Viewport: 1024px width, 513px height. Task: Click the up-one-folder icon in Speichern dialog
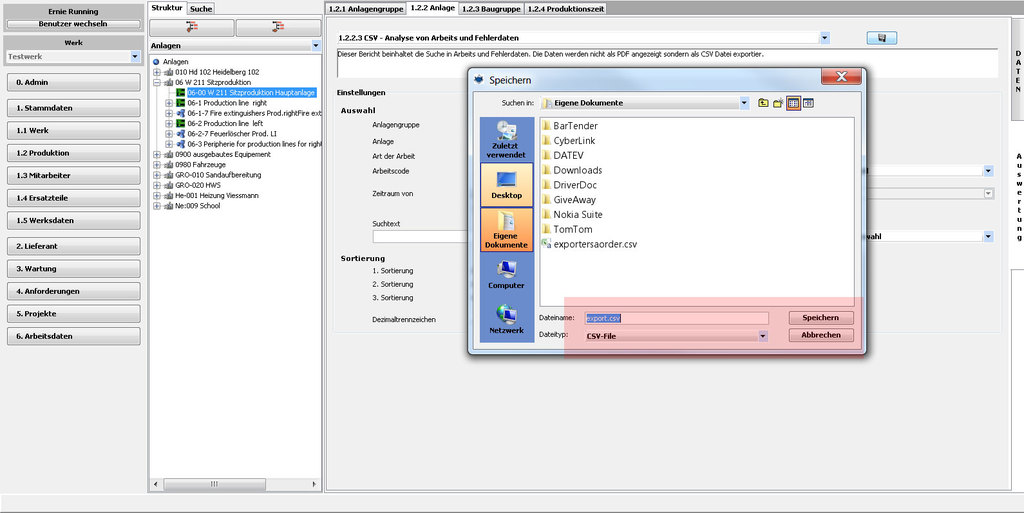(763, 103)
